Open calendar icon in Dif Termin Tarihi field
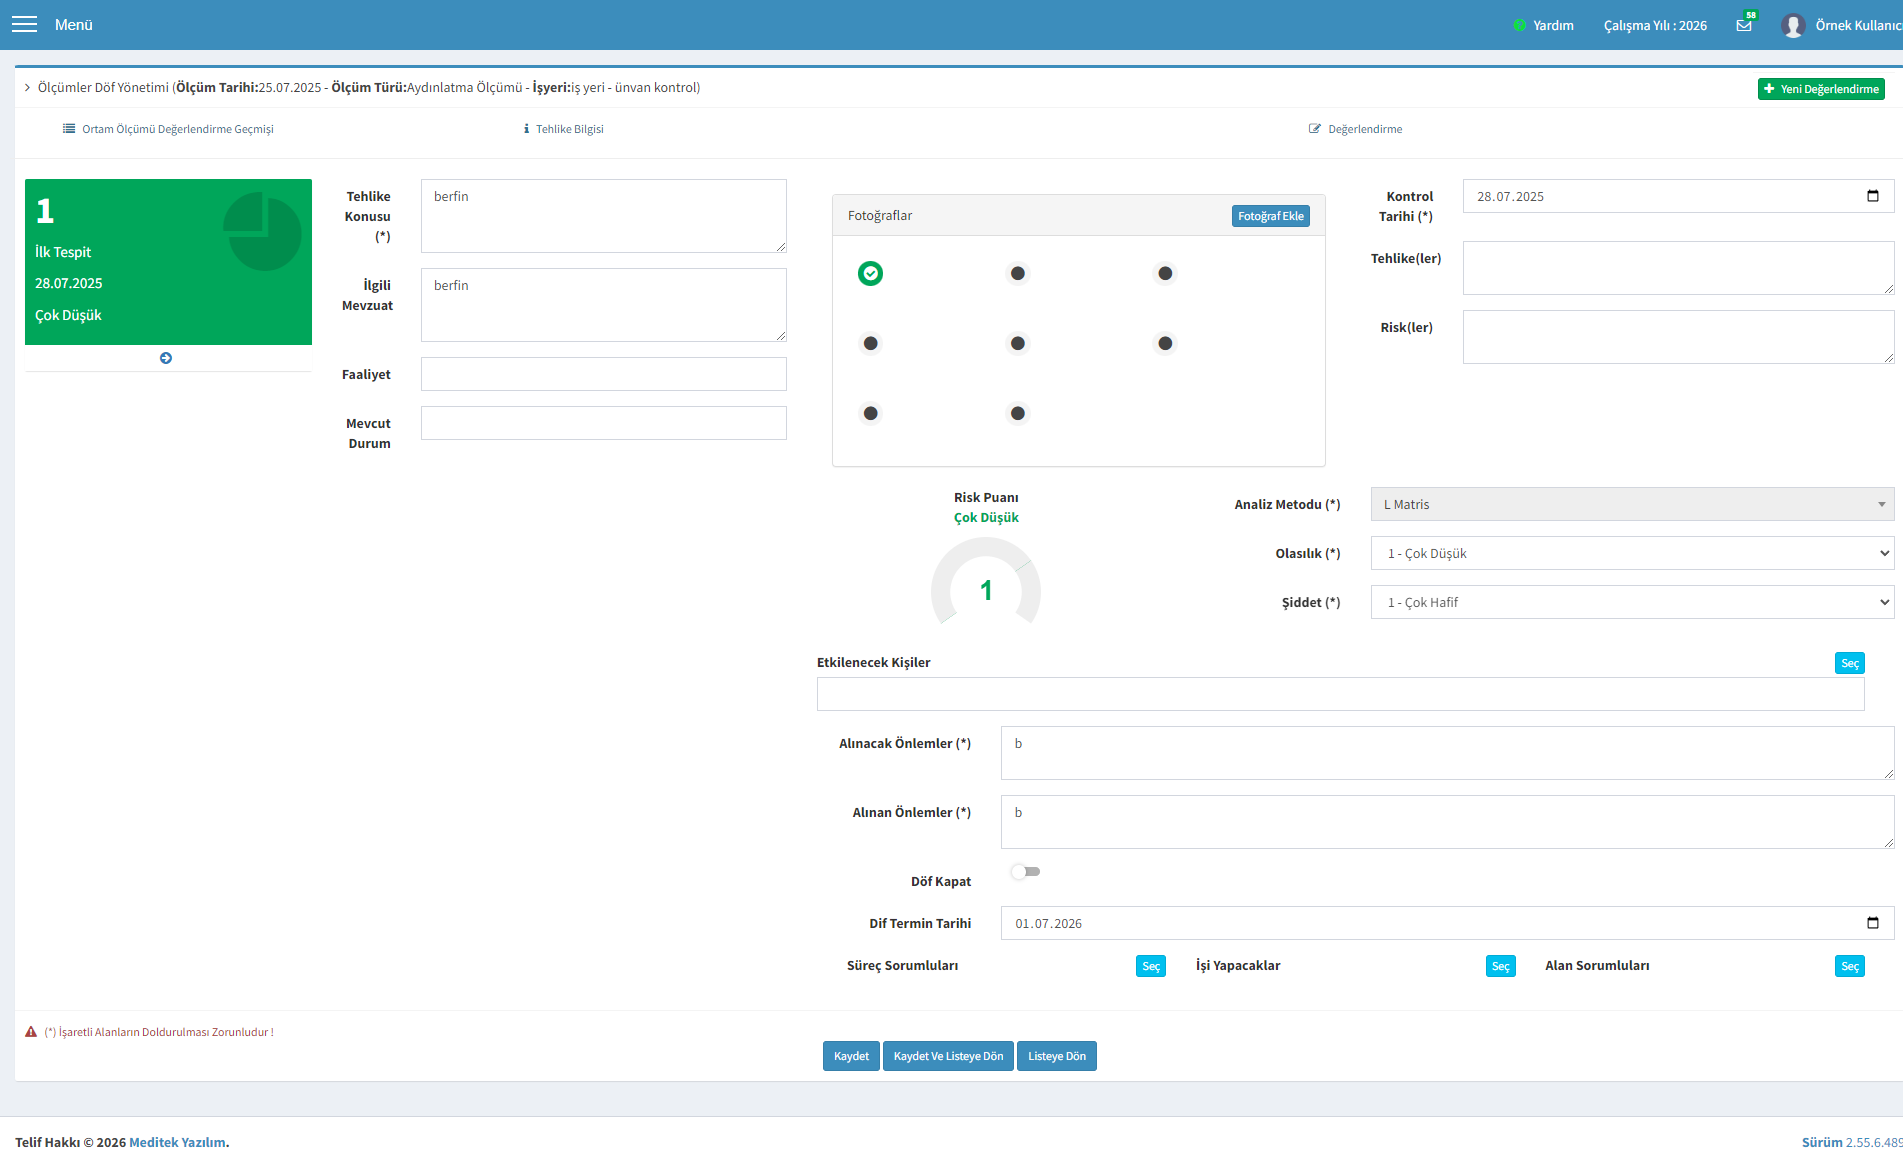This screenshot has height=1167, width=1903. (1873, 923)
